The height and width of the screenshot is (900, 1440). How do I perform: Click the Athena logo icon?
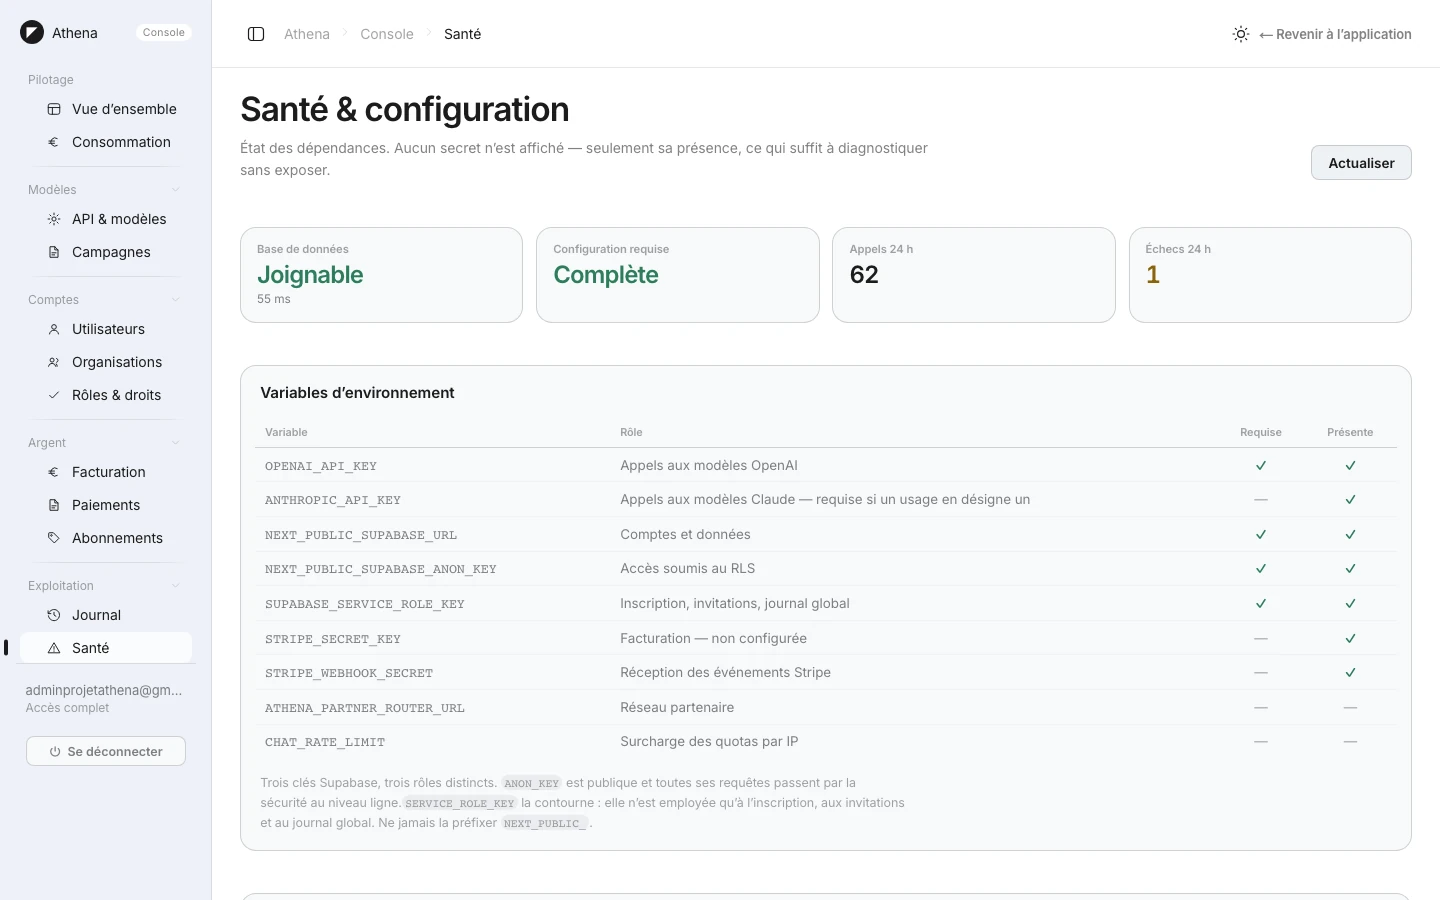[32, 32]
